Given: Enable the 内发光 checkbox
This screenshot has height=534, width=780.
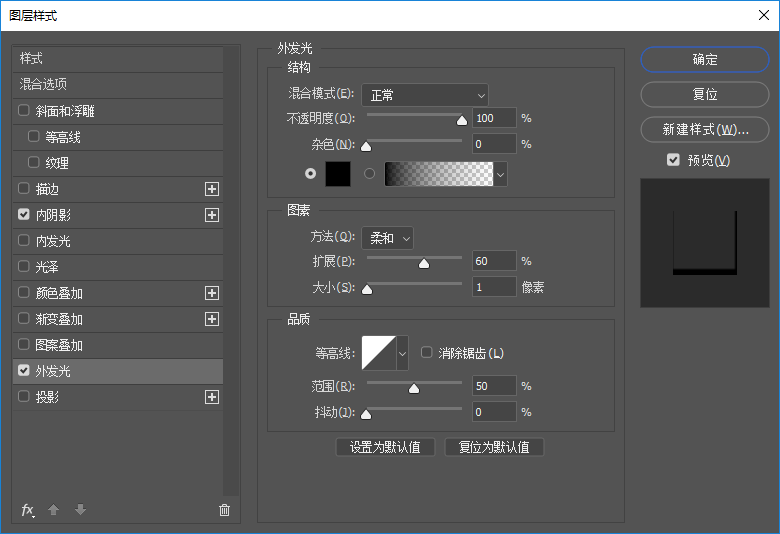Looking at the screenshot, I should pyautogui.click(x=23, y=240).
